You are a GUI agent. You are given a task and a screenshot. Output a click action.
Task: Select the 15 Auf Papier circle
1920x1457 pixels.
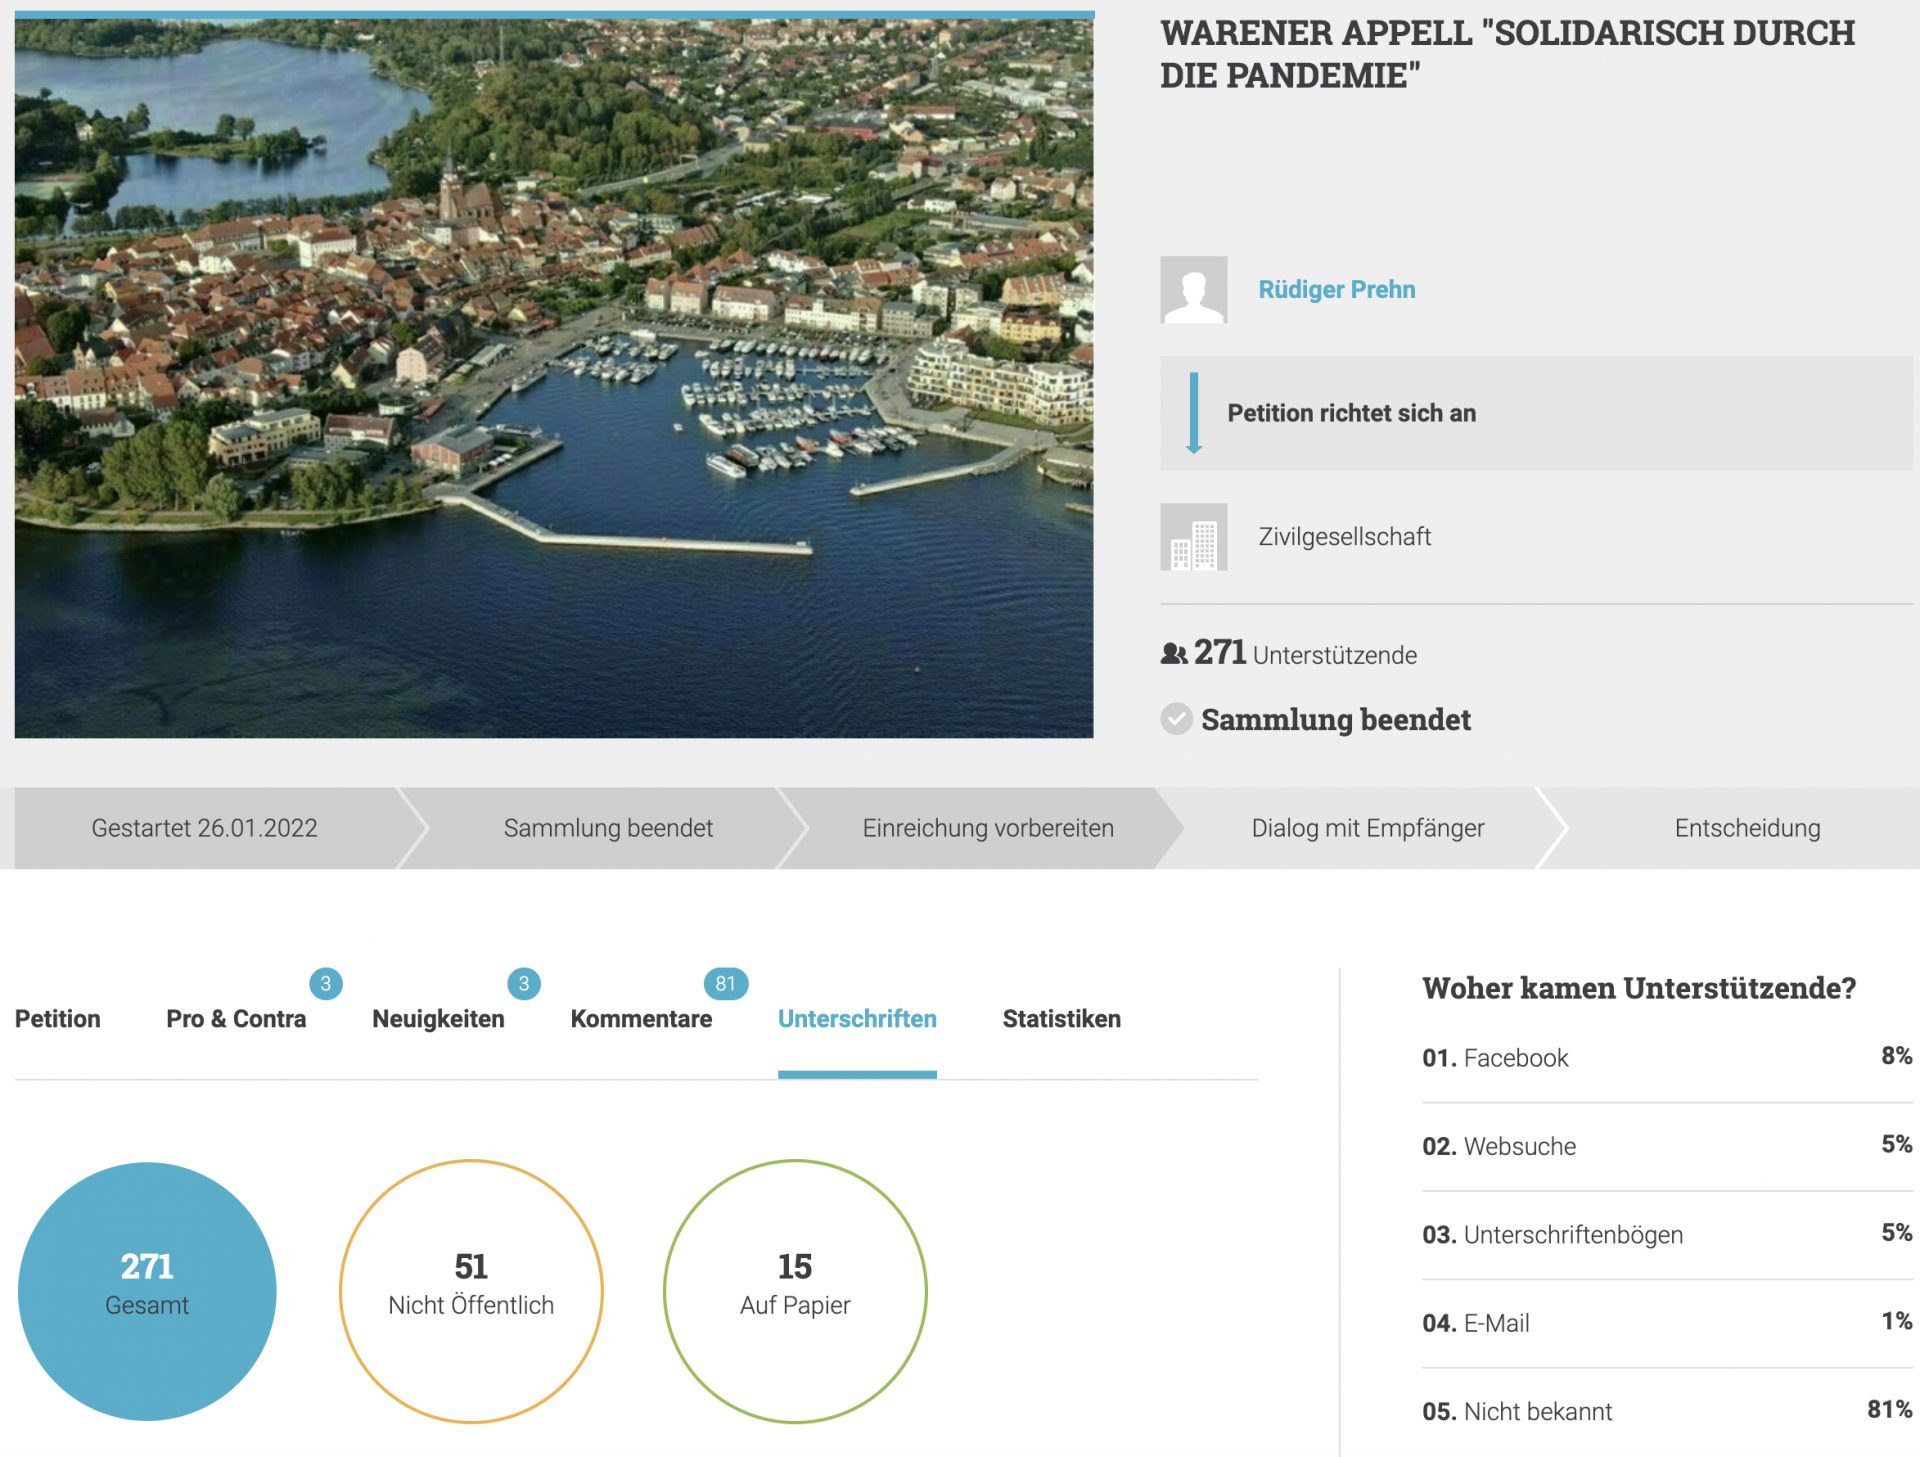[x=795, y=1290]
